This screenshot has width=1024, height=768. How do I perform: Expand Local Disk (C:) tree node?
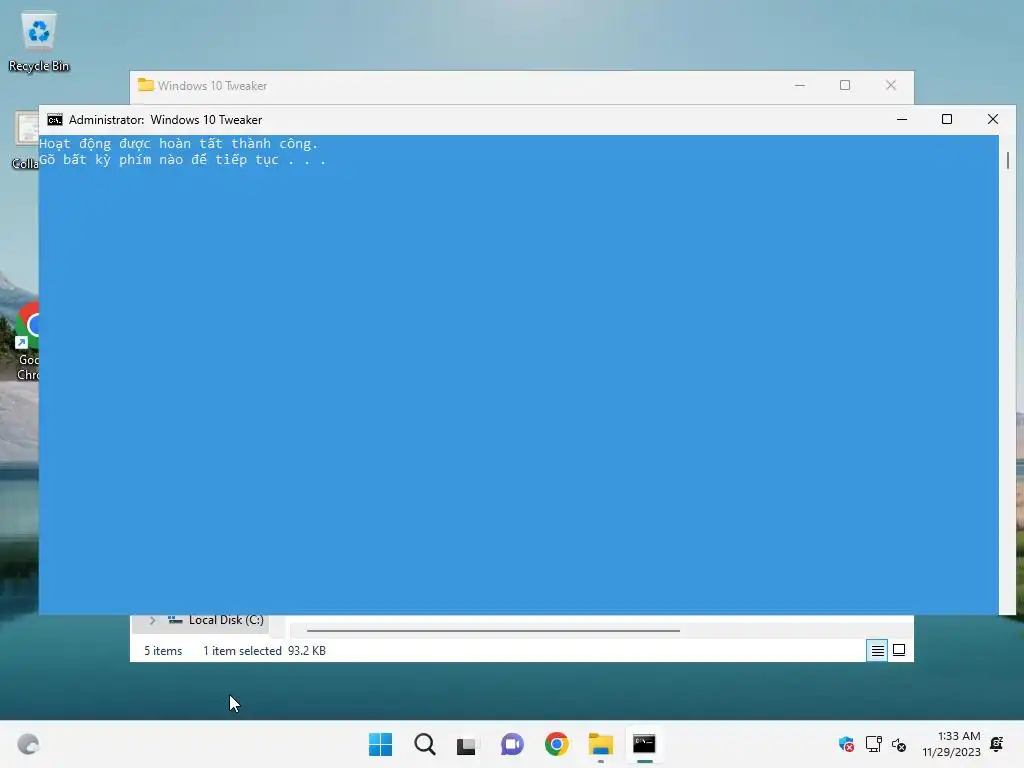(x=152, y=620)
